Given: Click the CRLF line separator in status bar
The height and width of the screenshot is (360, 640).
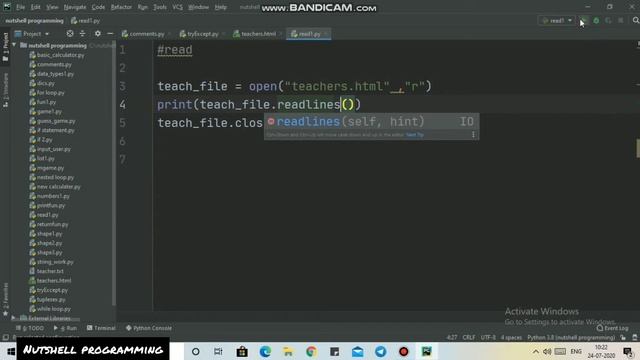Looking at the screenshot, I should click(469, 338).
